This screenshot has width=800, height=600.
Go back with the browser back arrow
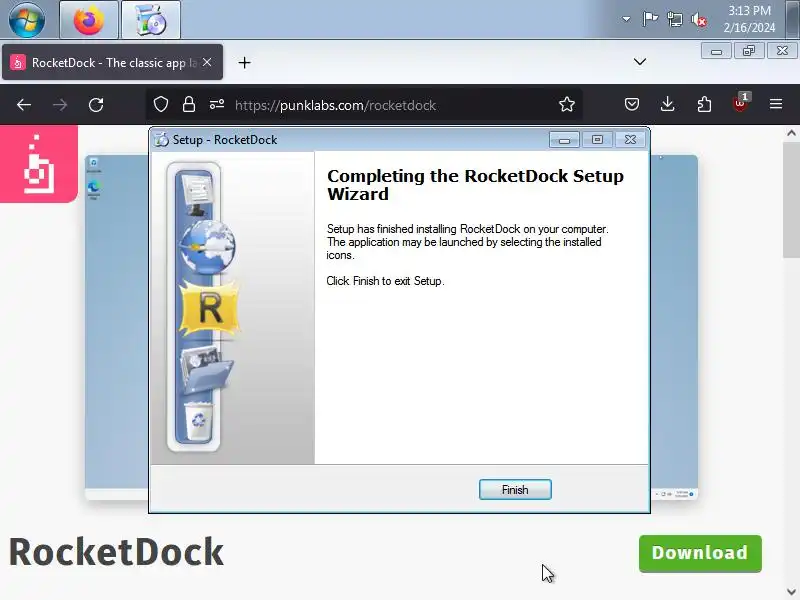click(x=23, y=105)
